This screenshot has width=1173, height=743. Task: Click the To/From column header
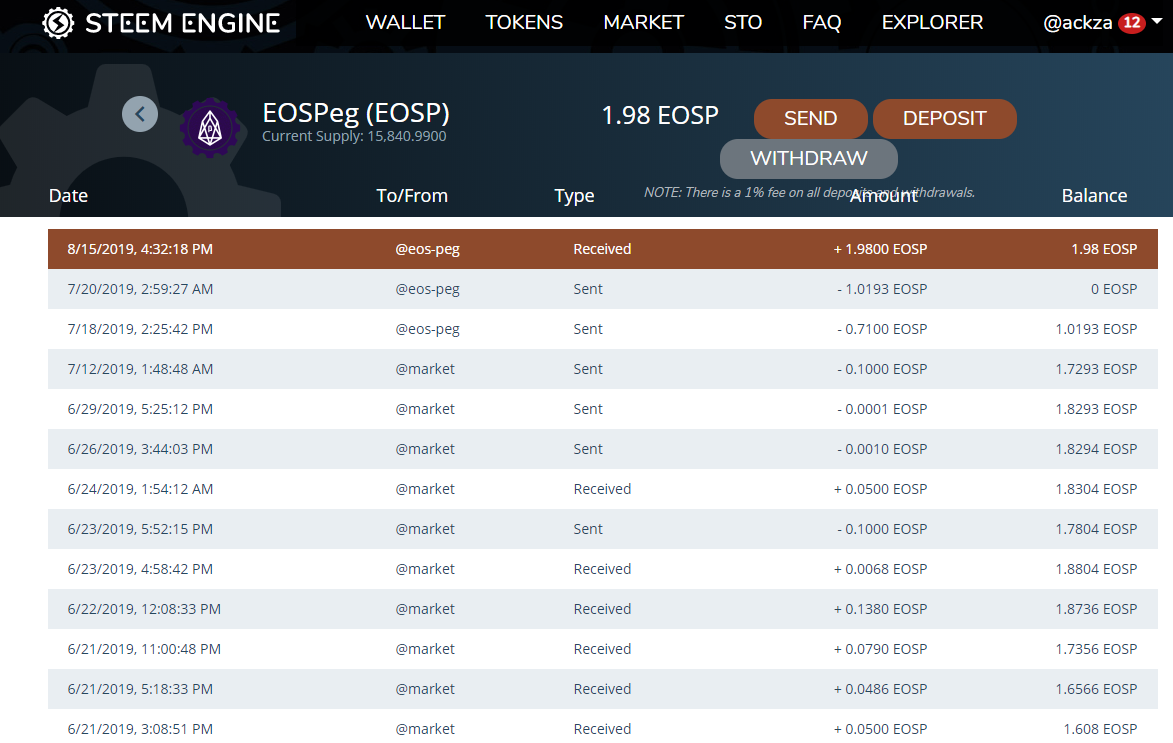pyautogui.click(x=412, y=195)
